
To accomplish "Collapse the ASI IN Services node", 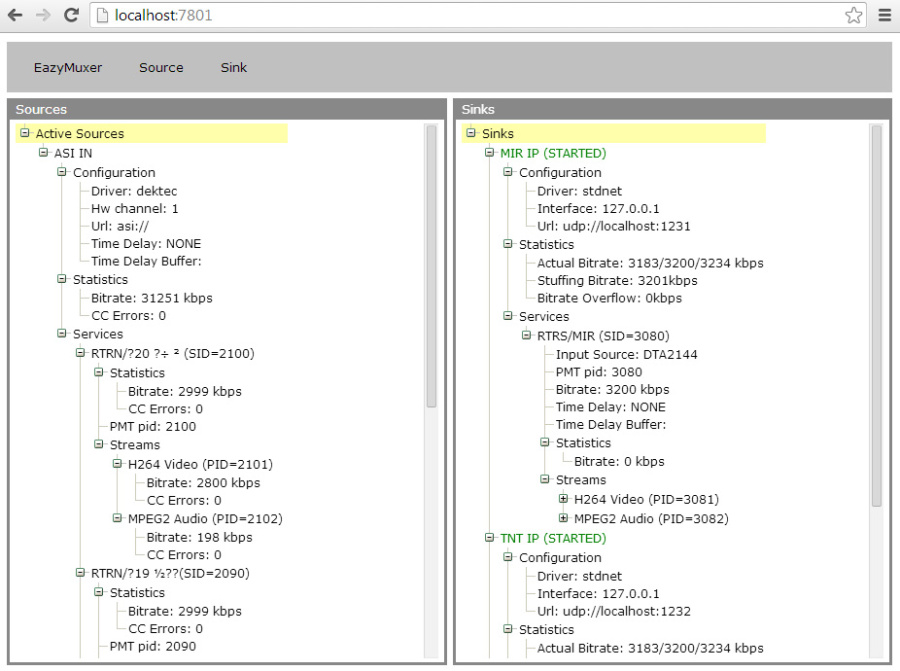I will tap(61, 333).
